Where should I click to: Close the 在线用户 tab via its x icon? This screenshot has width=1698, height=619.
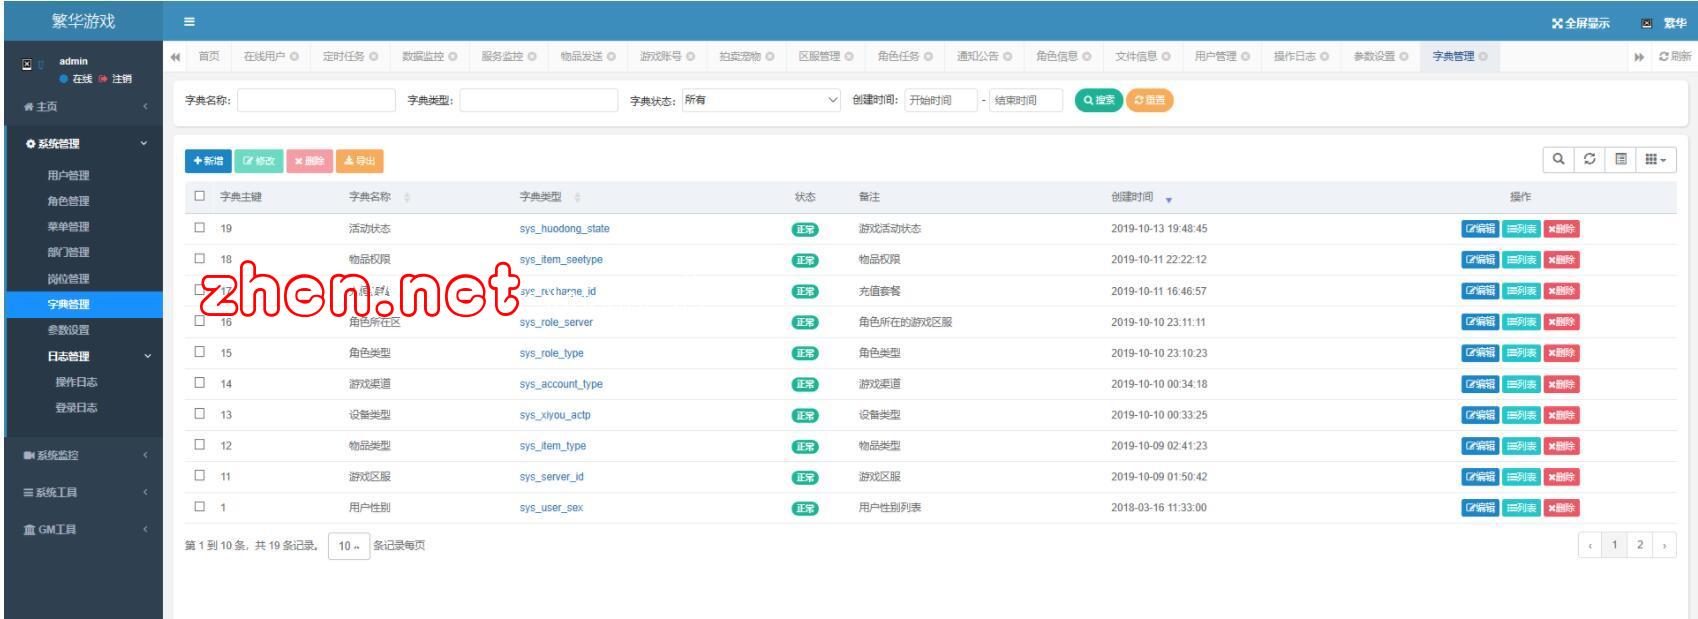coord(294,57)
